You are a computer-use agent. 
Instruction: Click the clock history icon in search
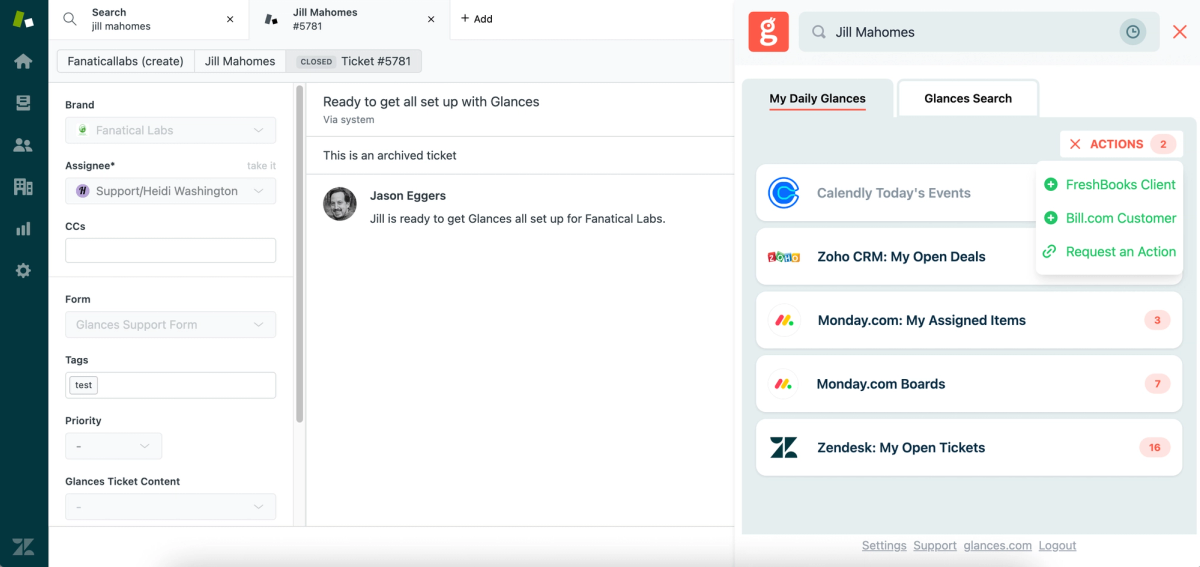tap(1132, 32)
